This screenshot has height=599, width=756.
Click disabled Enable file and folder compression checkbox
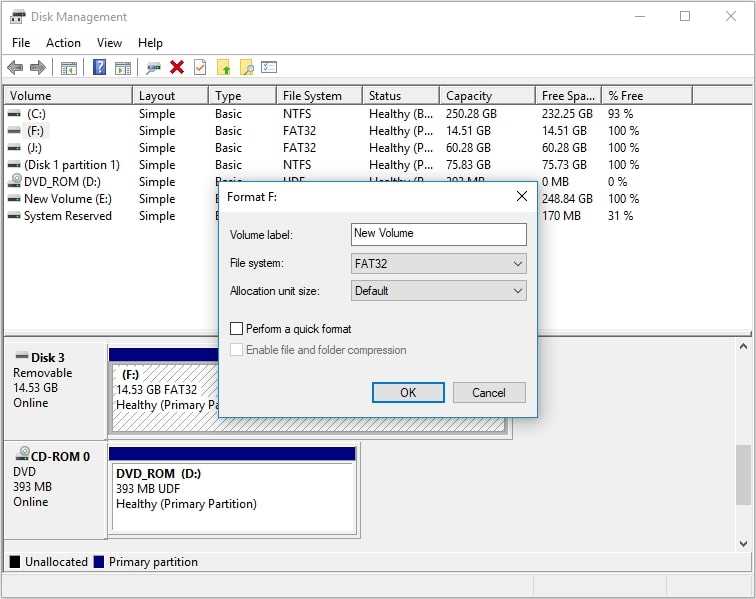click(x=236, y=350)
